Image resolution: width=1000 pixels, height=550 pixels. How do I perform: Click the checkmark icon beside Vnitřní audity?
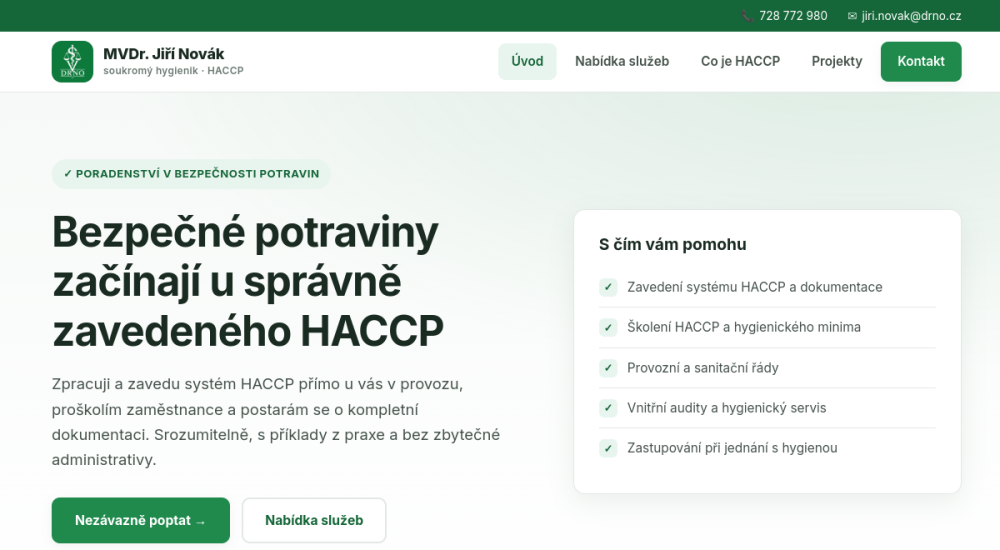608,408
